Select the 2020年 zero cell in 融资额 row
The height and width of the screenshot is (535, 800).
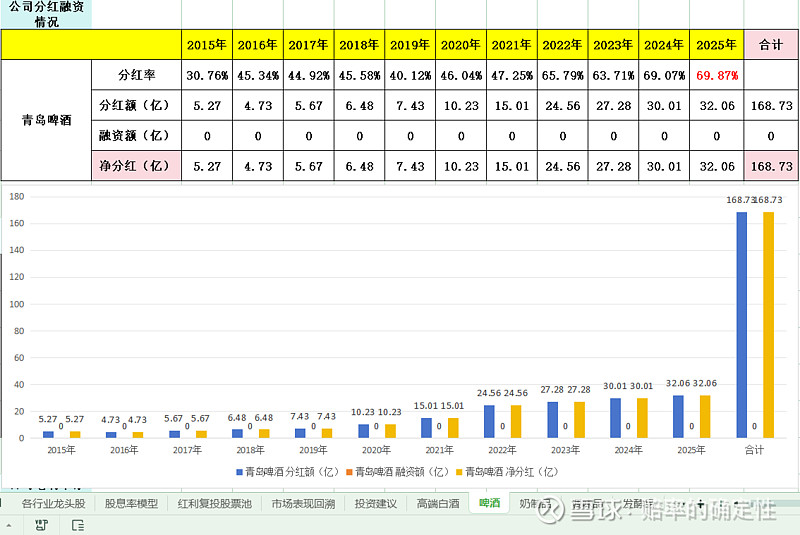pyautogui.click(x=461, y=136)
